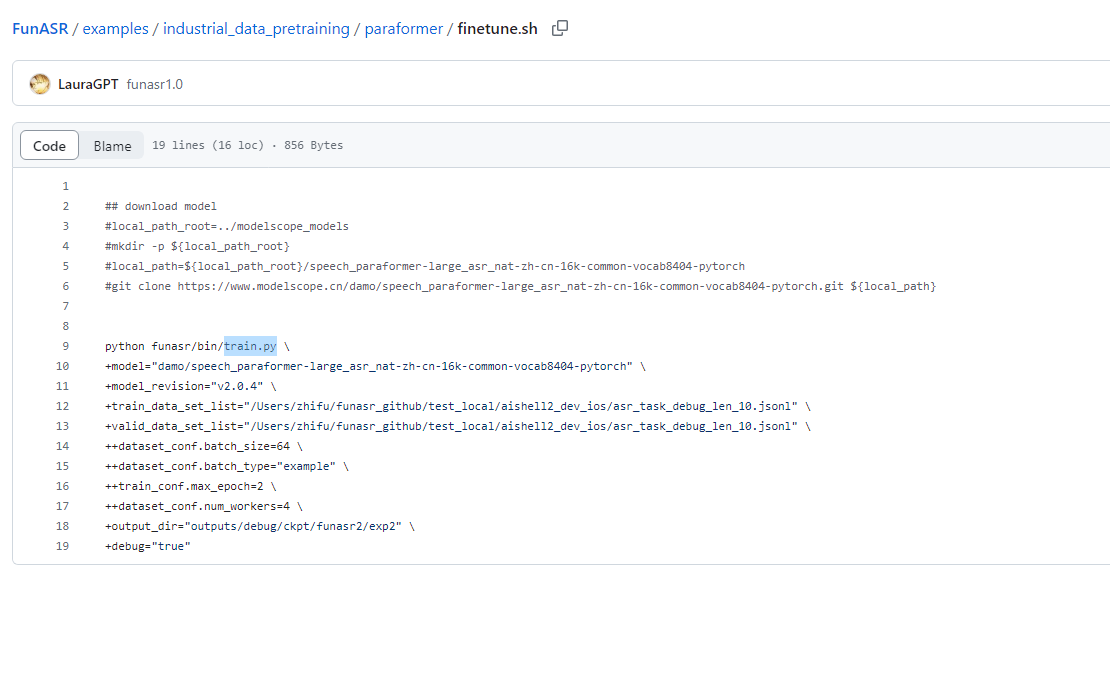
Task: Click the "#local_path_root=../modelscope_models" line
Action: [x=227, y=226]
